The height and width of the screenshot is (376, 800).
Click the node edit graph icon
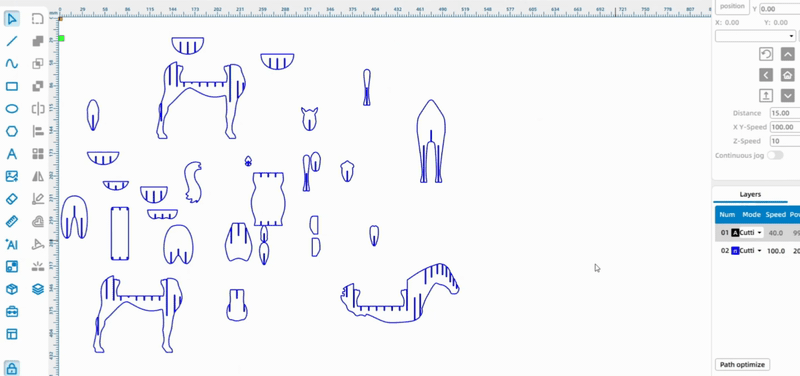point(38,198)
